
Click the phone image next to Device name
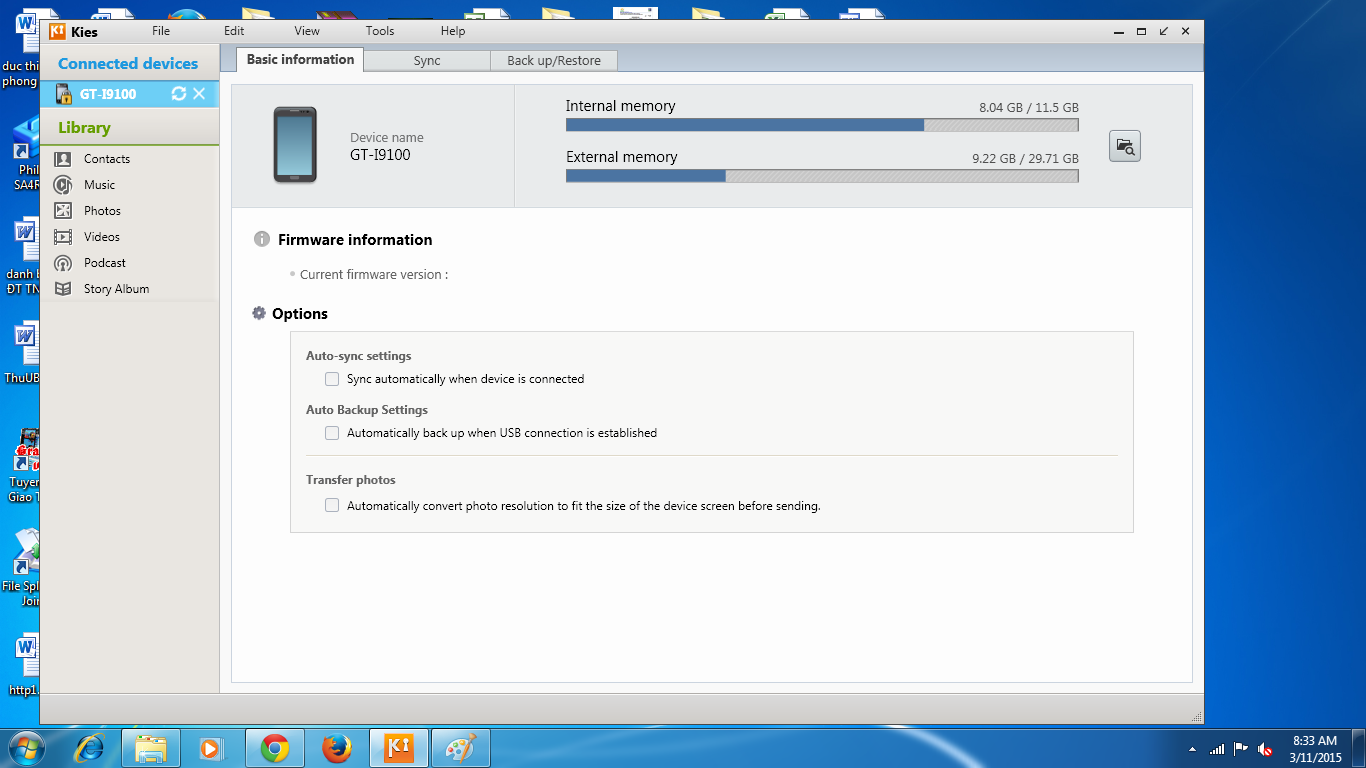point(295,145)
